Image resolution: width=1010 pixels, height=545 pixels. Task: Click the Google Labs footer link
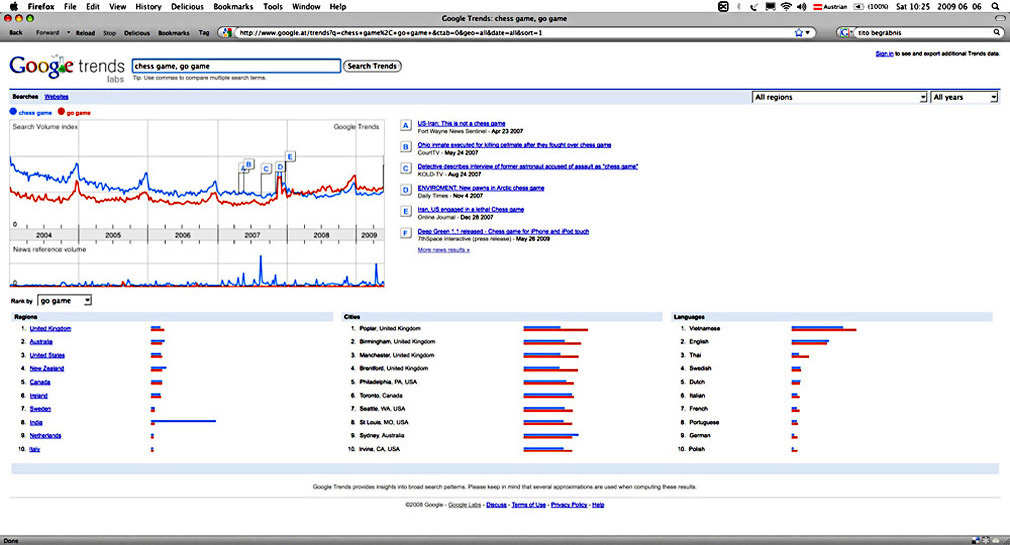465,505
